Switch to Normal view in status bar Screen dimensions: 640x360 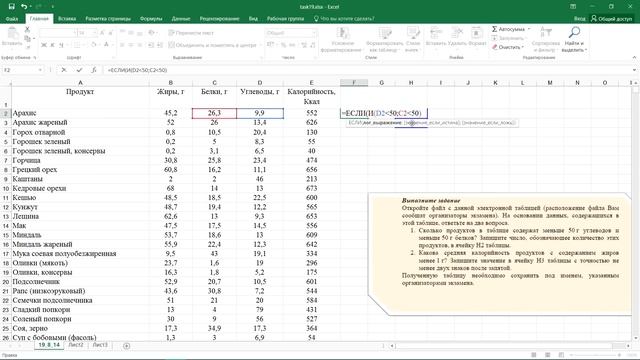[534, 355]
